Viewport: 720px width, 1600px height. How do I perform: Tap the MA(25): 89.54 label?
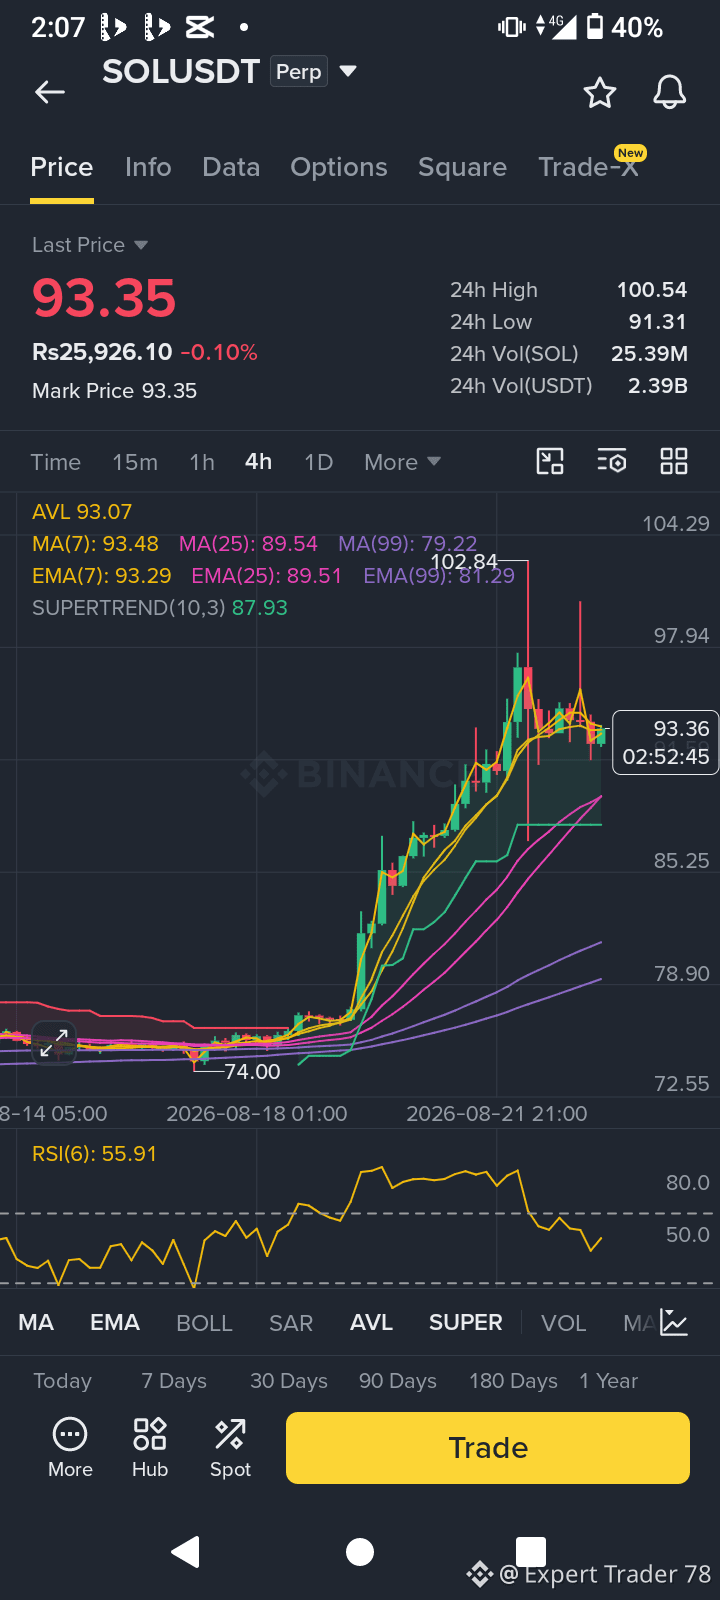(248, 544)
